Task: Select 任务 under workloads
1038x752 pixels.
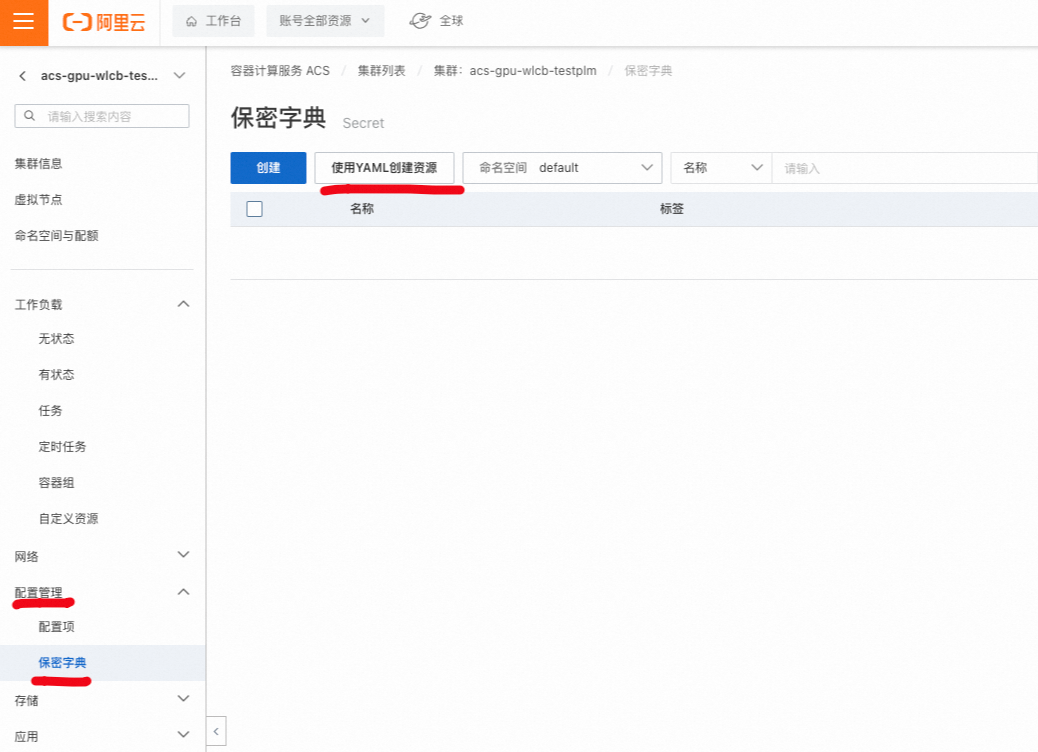Action: 50,411
